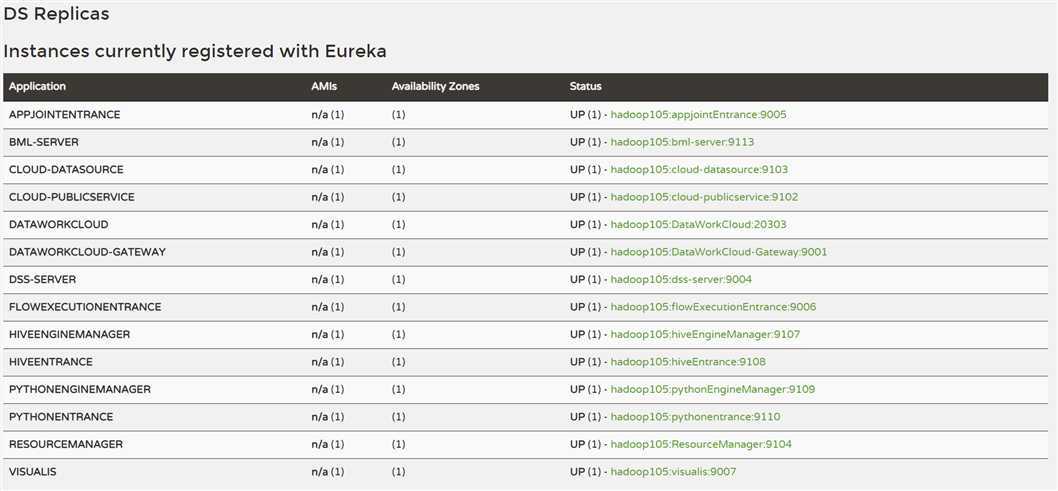Click the hadoop105:pythonEngineManager:9109 link

tap(712, 389)
